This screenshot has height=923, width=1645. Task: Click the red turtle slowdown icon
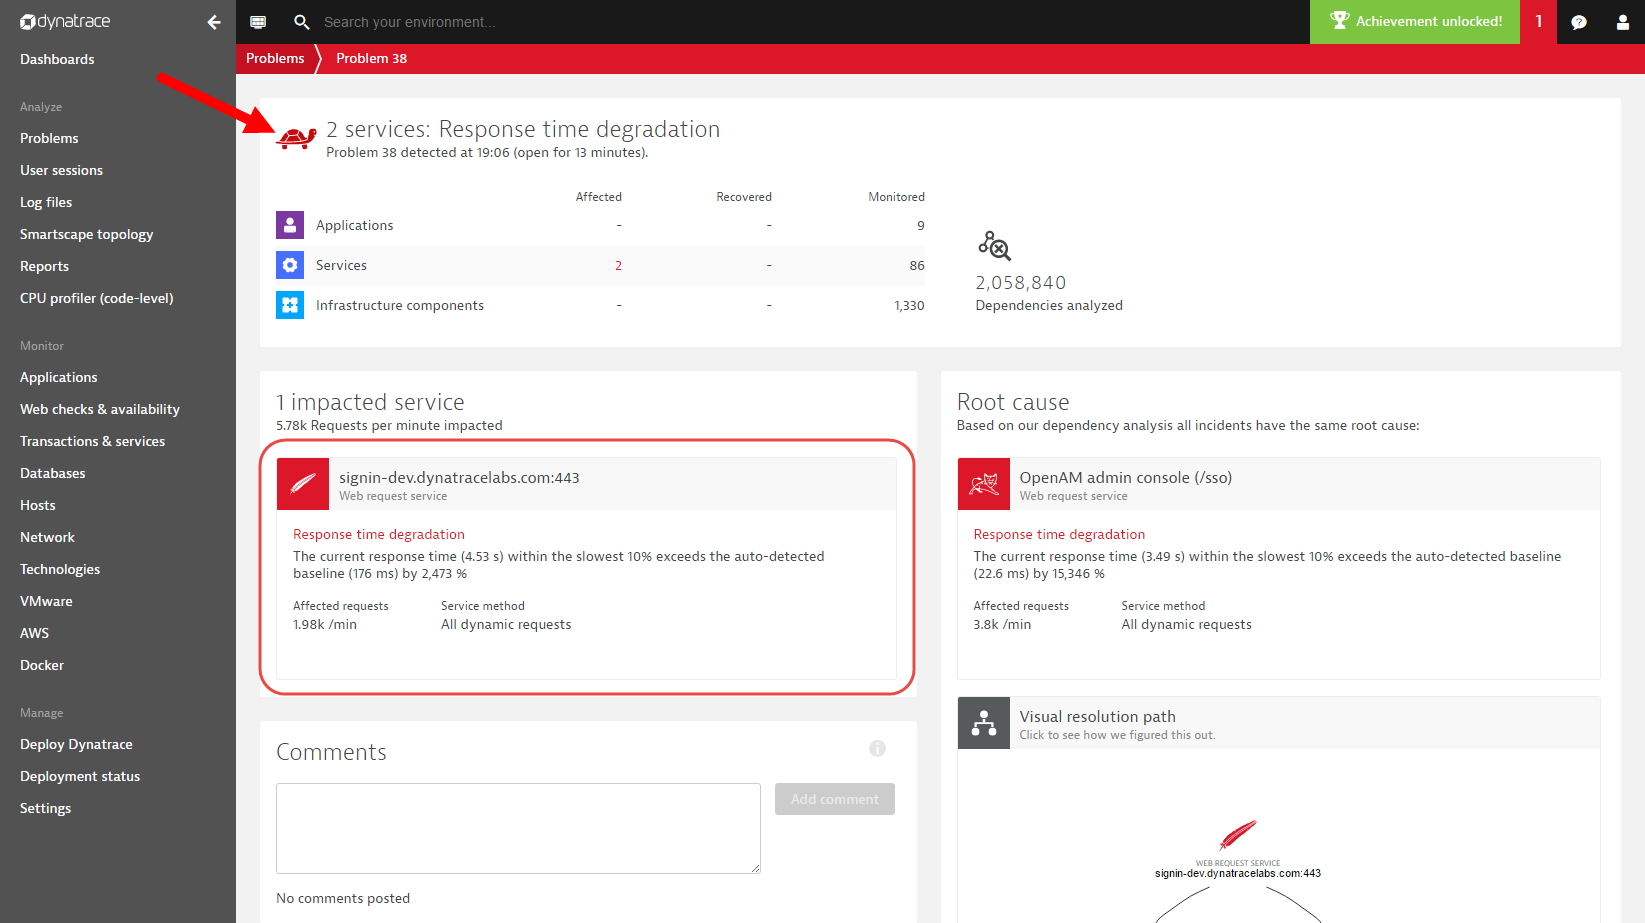pos(296,137)
